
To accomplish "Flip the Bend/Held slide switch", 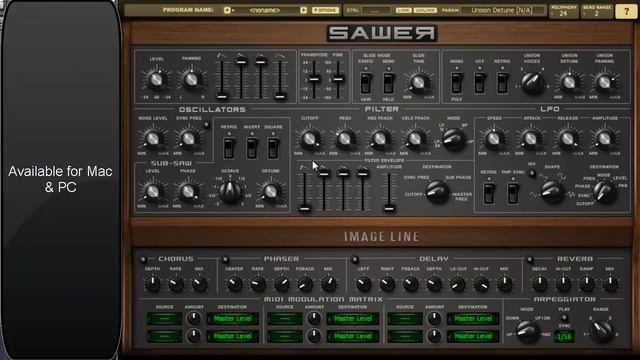I will click(388, 83).
